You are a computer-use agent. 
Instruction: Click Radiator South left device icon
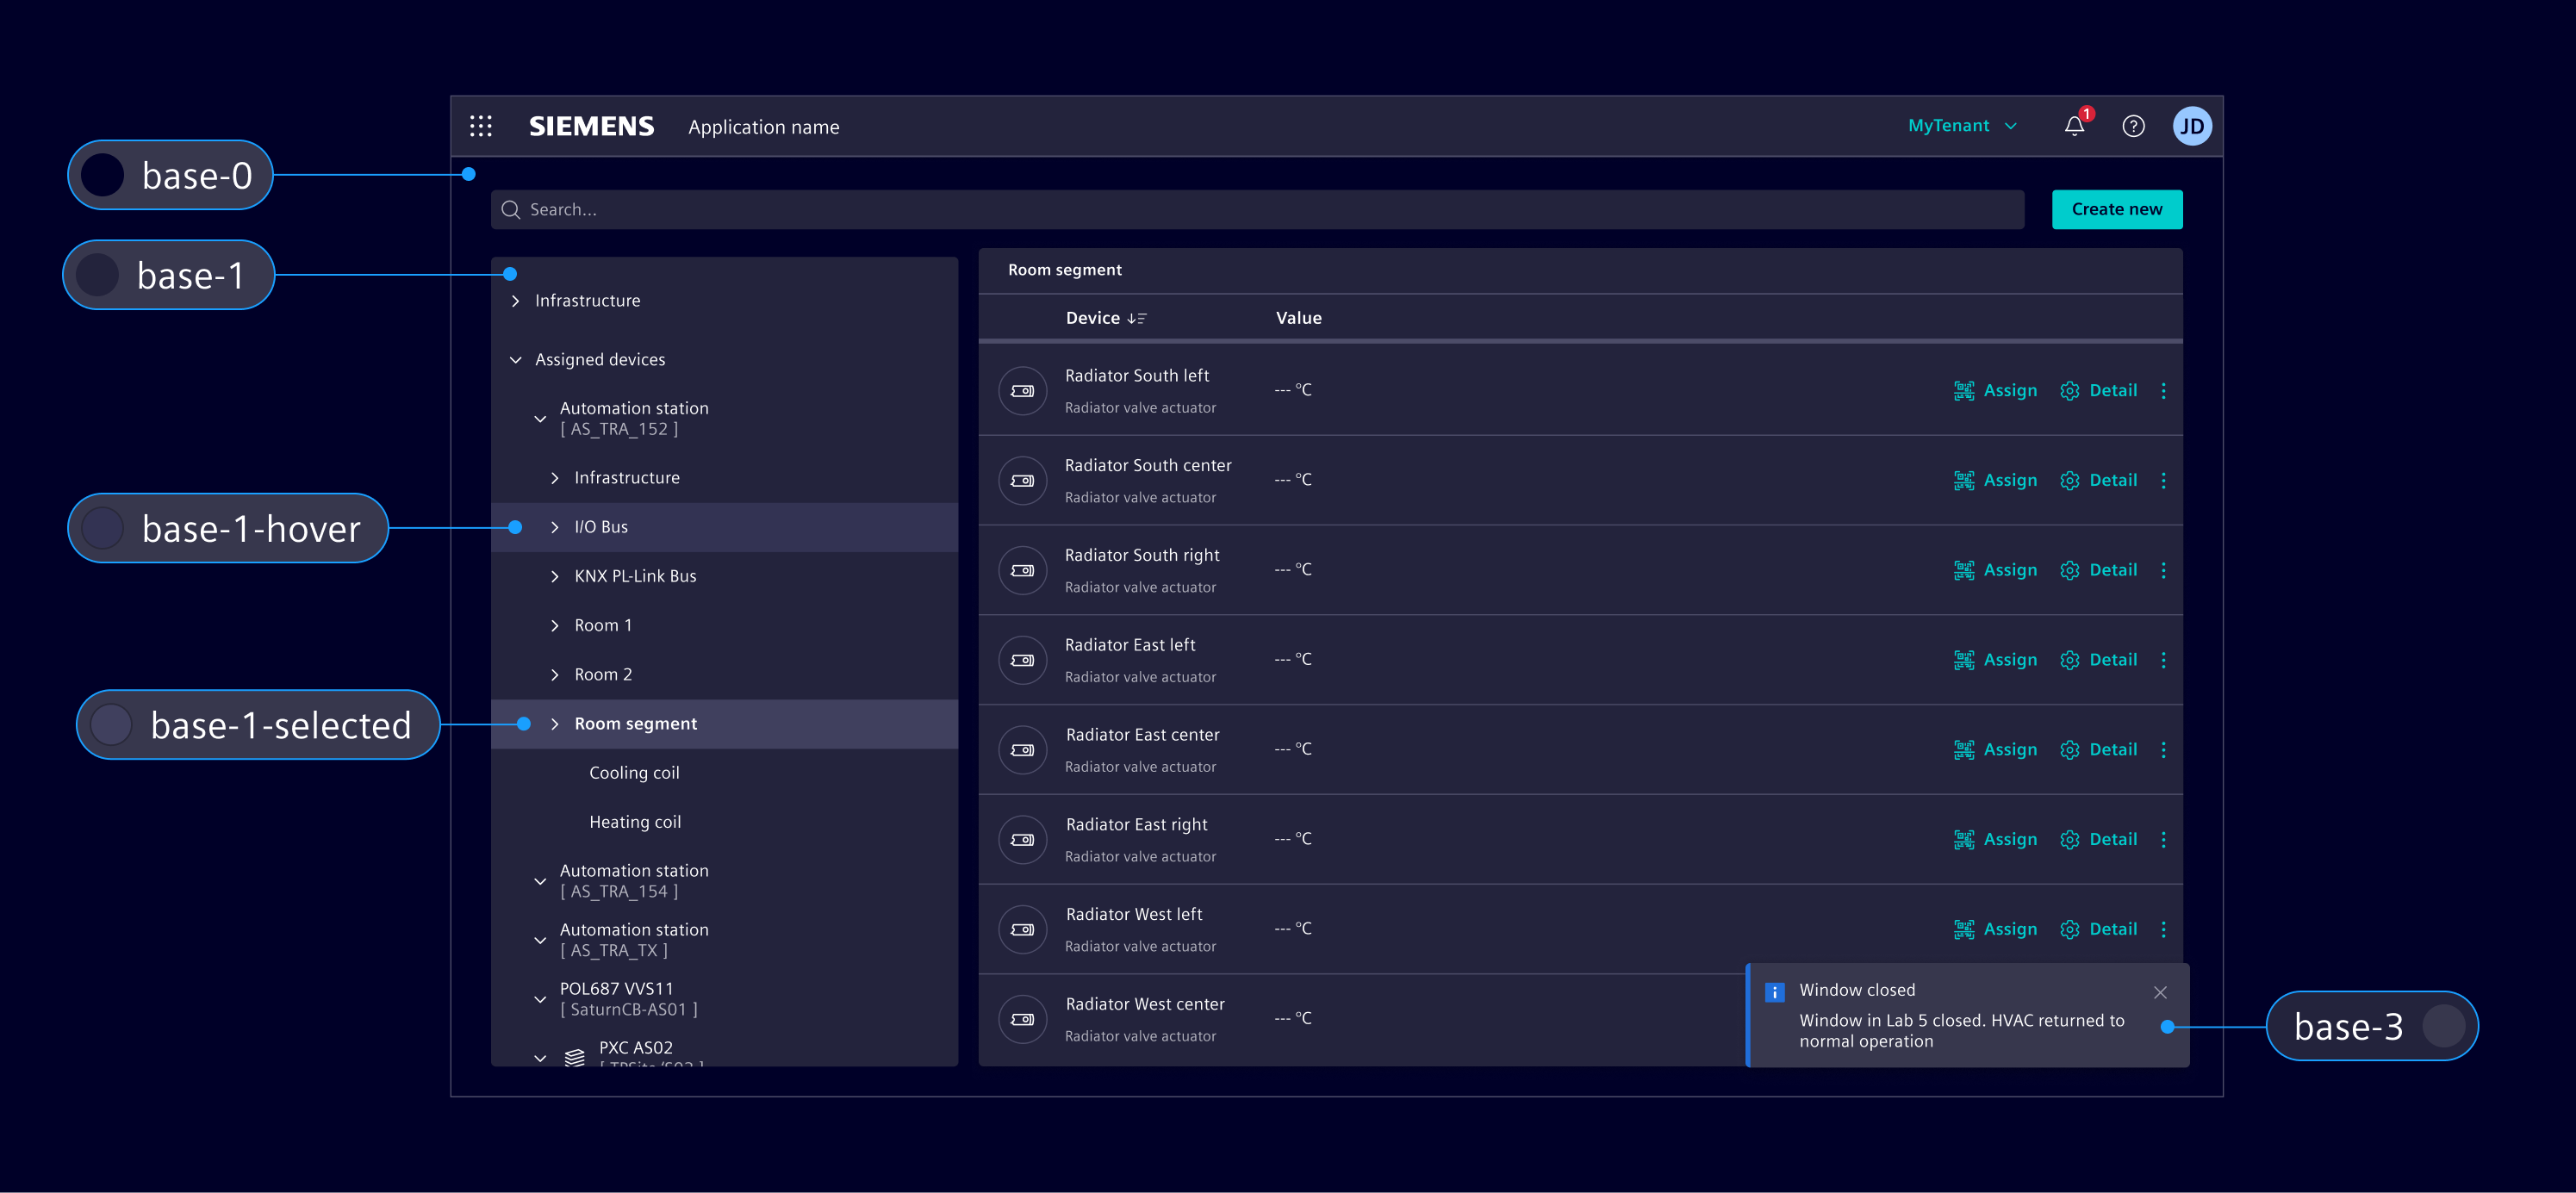click(x=1022, y=391)
